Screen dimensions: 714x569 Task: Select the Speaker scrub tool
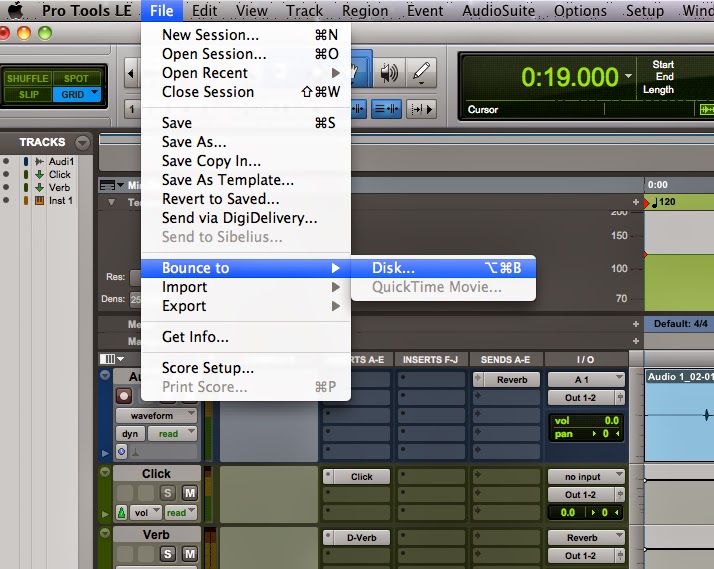pos(388,72)
